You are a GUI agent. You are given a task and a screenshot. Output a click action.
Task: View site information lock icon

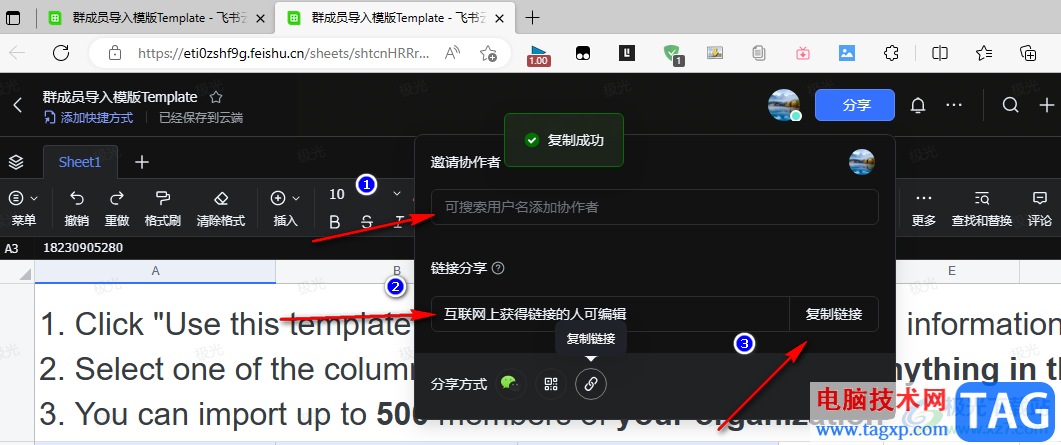click(x=114, y=53)
